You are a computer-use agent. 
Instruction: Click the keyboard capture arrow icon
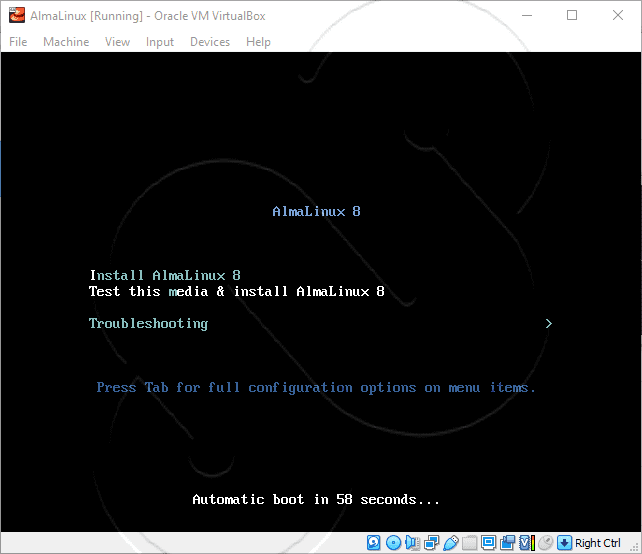(x=564, y=543)
